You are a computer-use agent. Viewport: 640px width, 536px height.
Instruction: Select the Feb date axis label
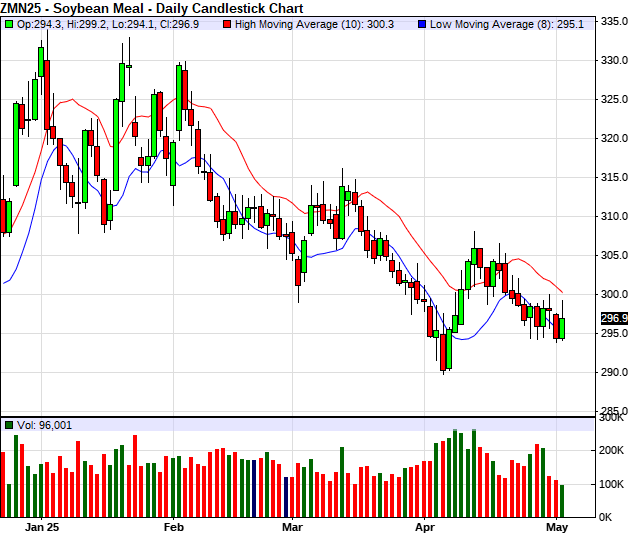[x=173, y=525]
